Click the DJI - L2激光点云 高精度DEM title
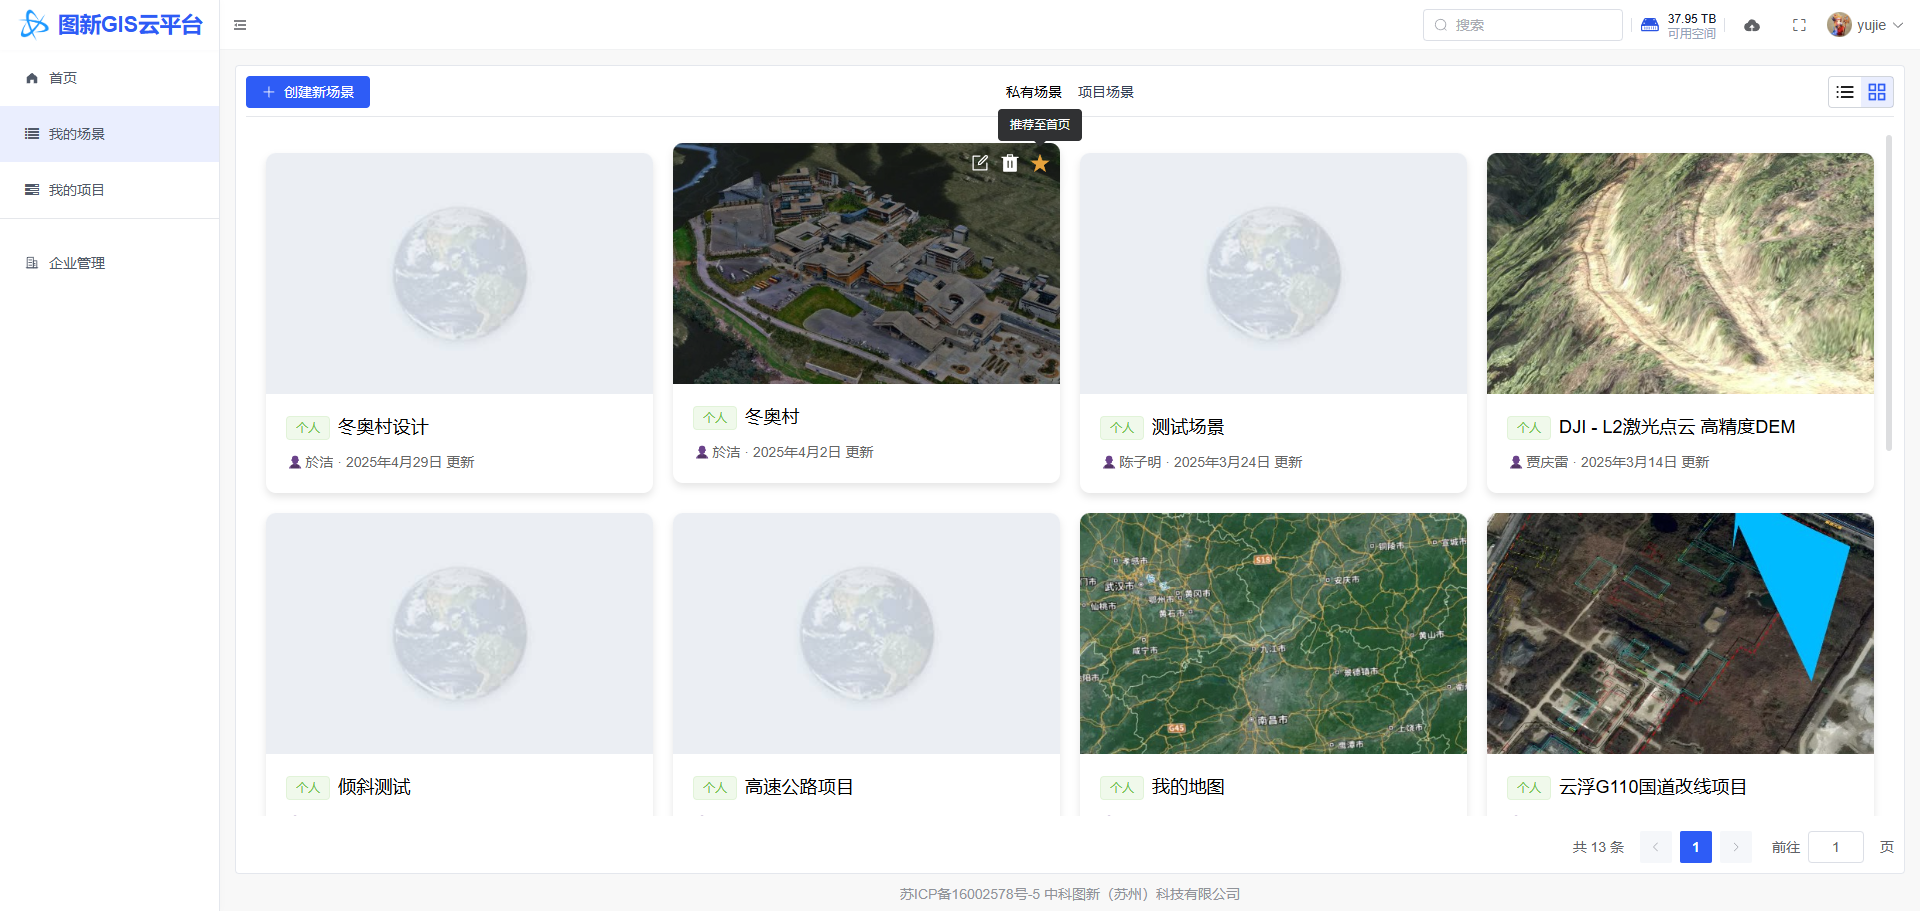 1677,427
